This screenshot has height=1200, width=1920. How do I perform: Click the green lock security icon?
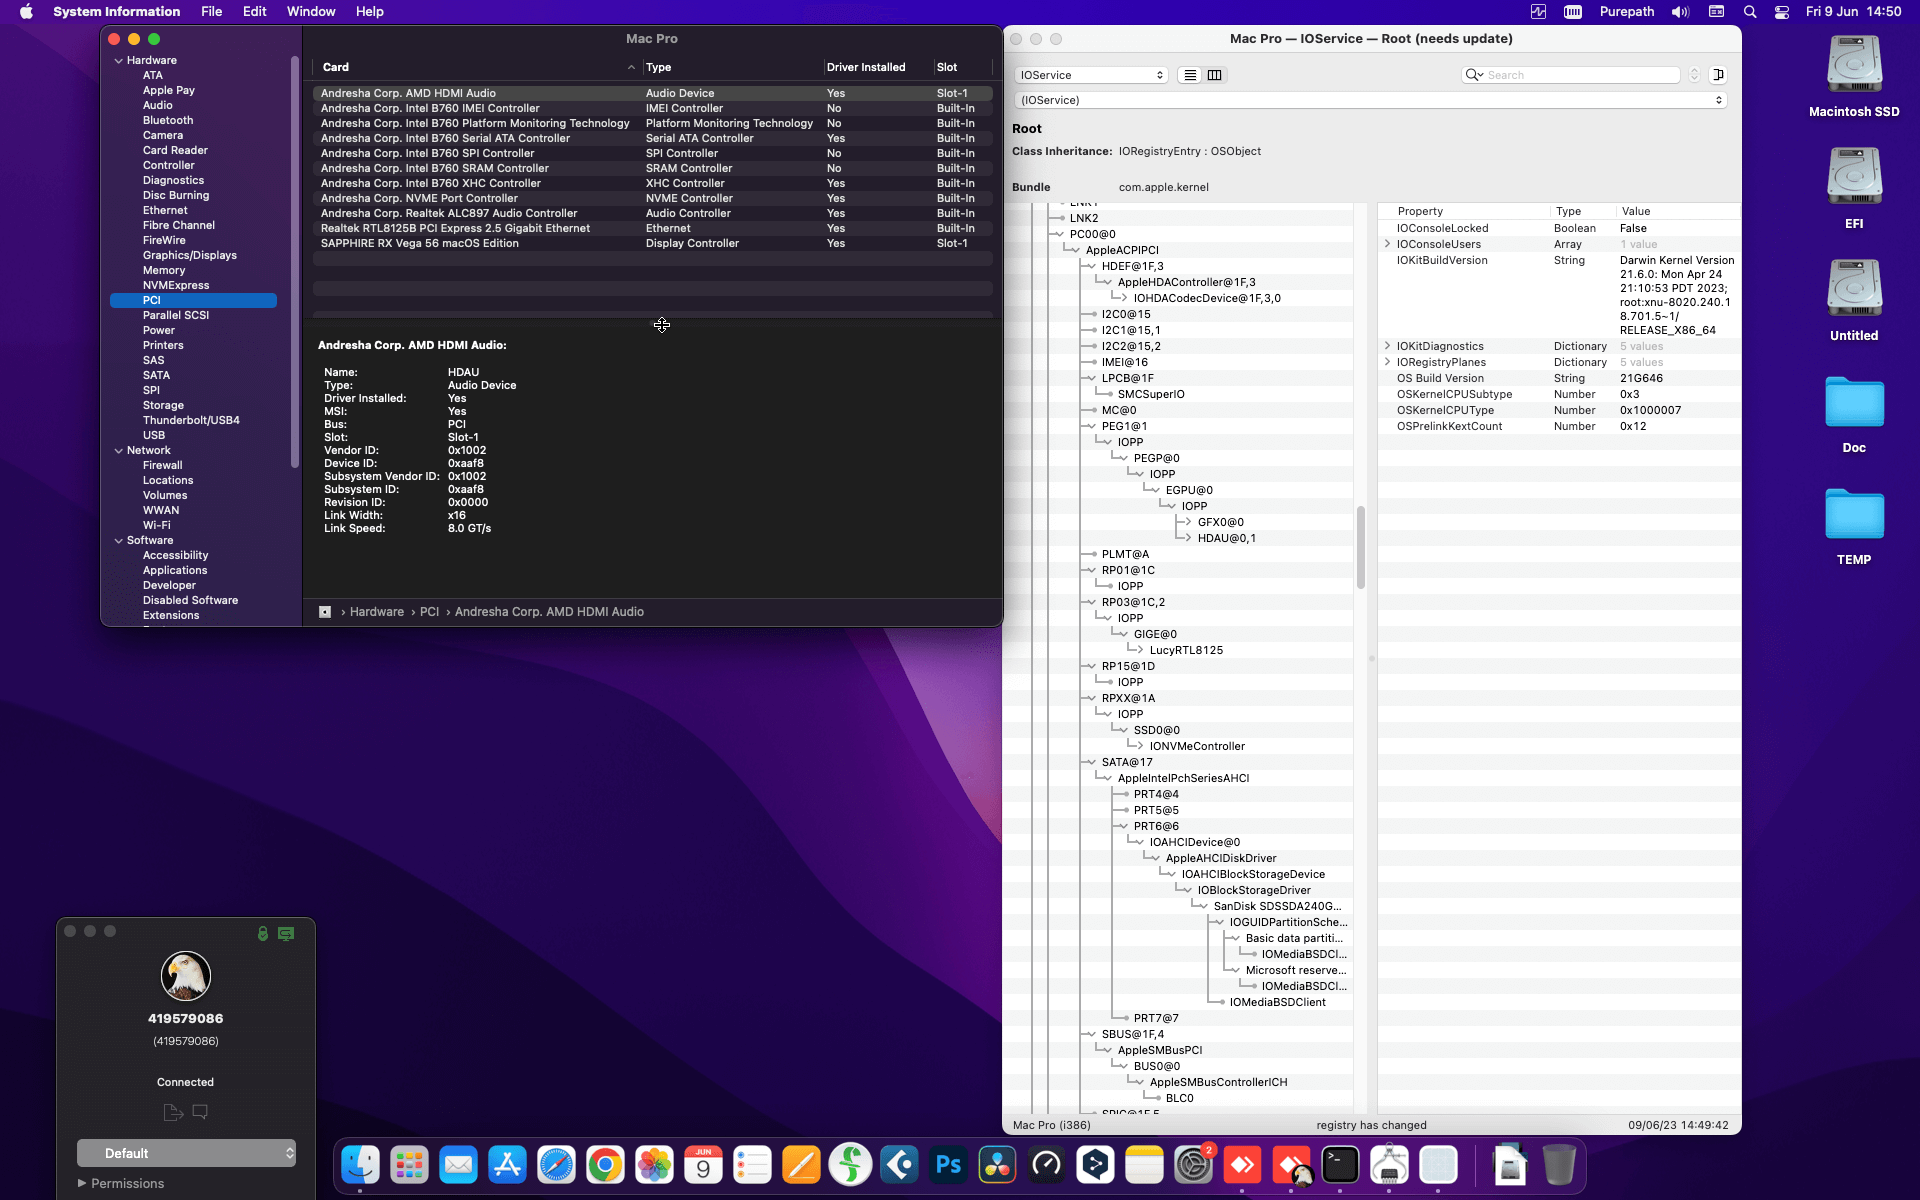(x=262, y=933)
